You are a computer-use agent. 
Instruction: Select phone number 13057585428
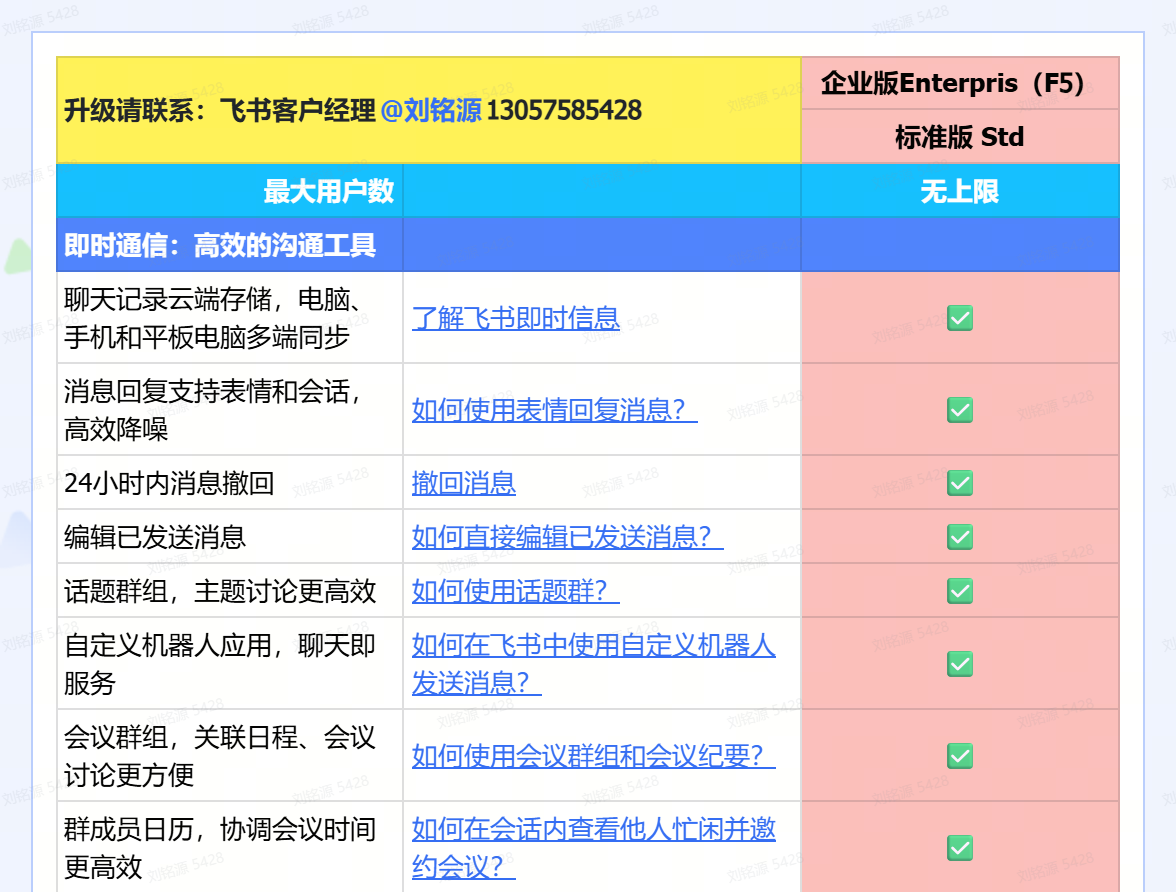[x=564, y=110]
